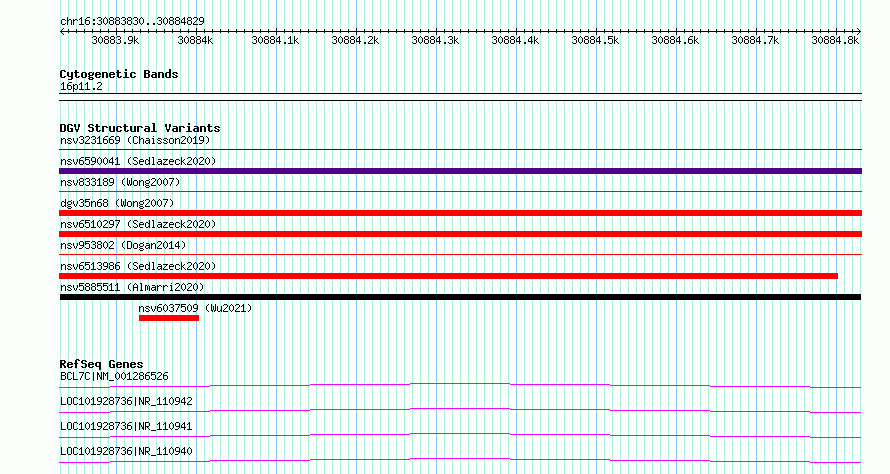Click the 16p11.2 band label
Viewport: 890px width, 474px height.
click(81, 86)
